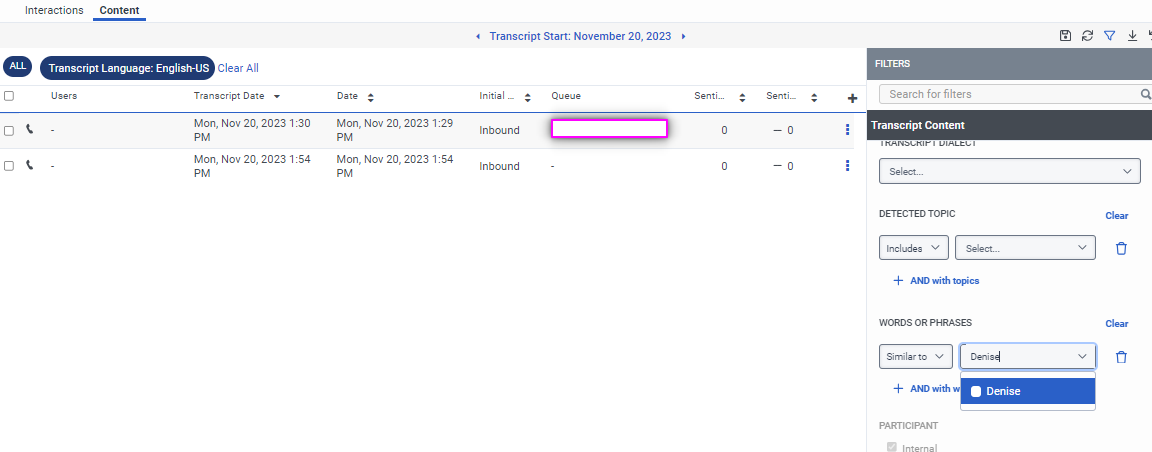Click the add column plus icon
This screenshot has width=1152, height=452.
pyautogui.click(x=852, y=98)
